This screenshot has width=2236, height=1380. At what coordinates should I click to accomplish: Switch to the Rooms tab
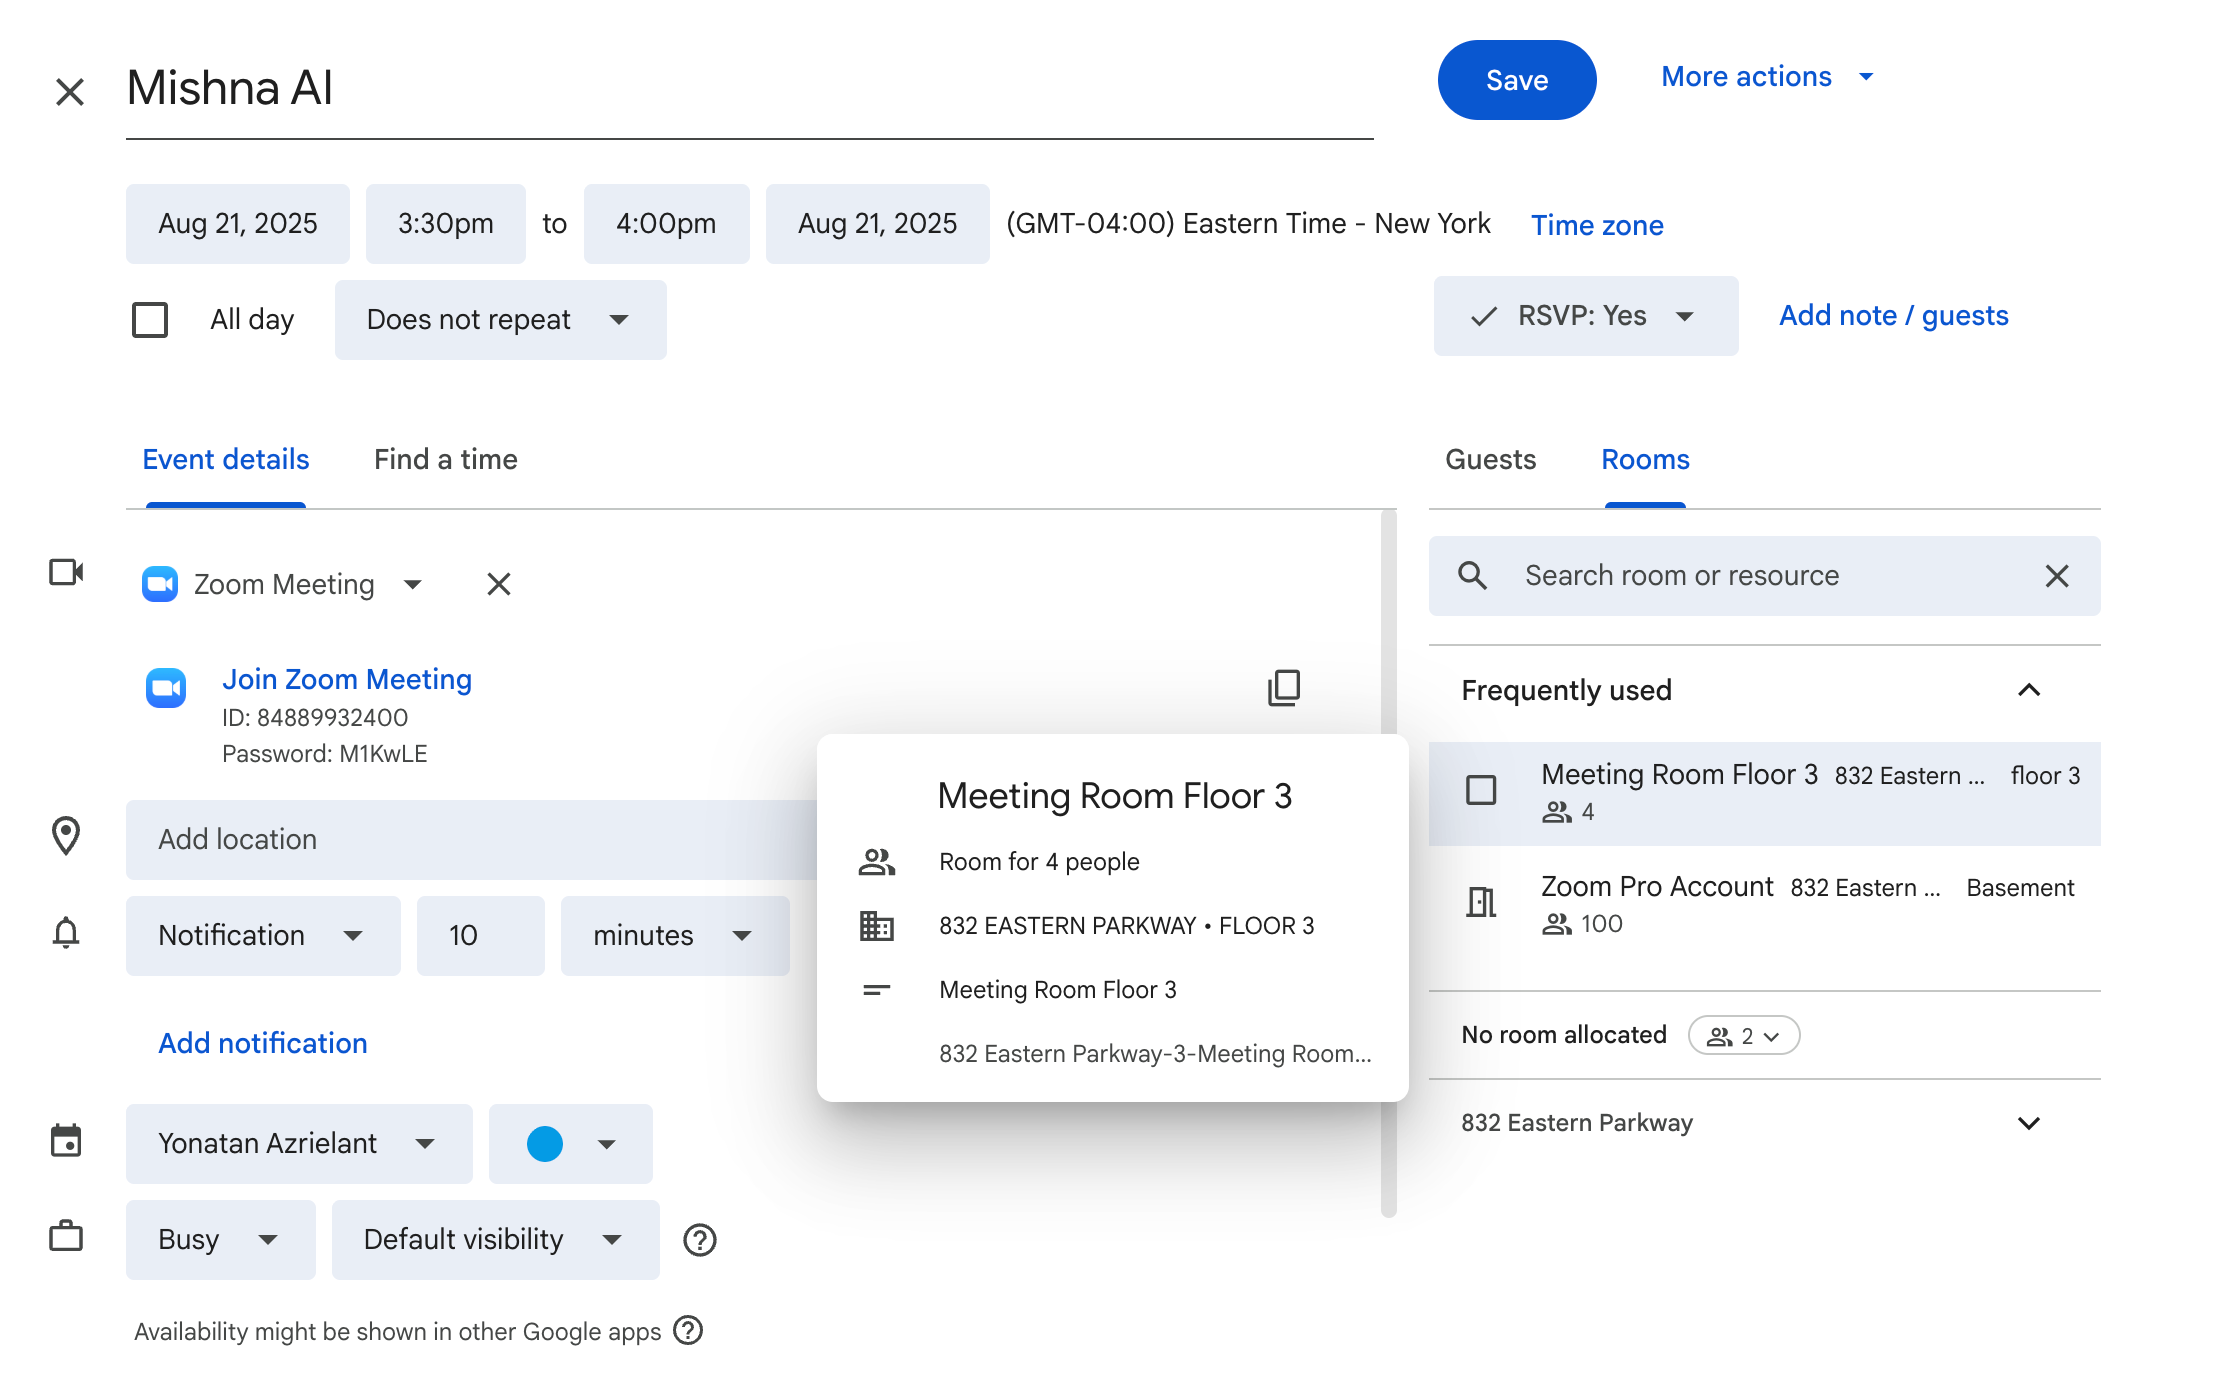coord(1646,460)
